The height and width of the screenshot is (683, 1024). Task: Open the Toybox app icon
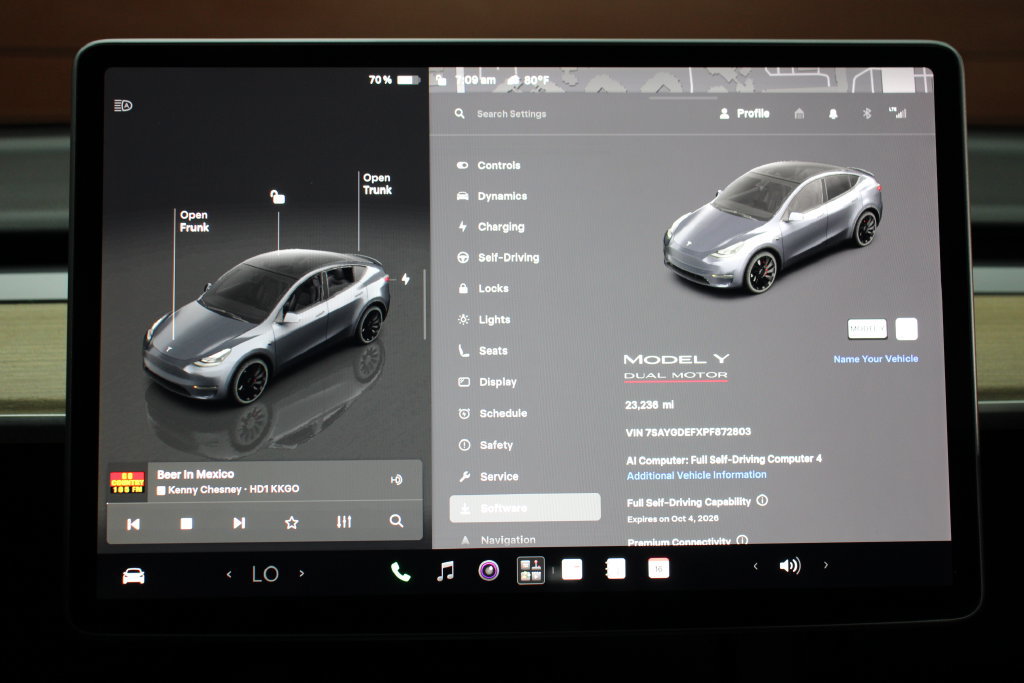[530, 570]
